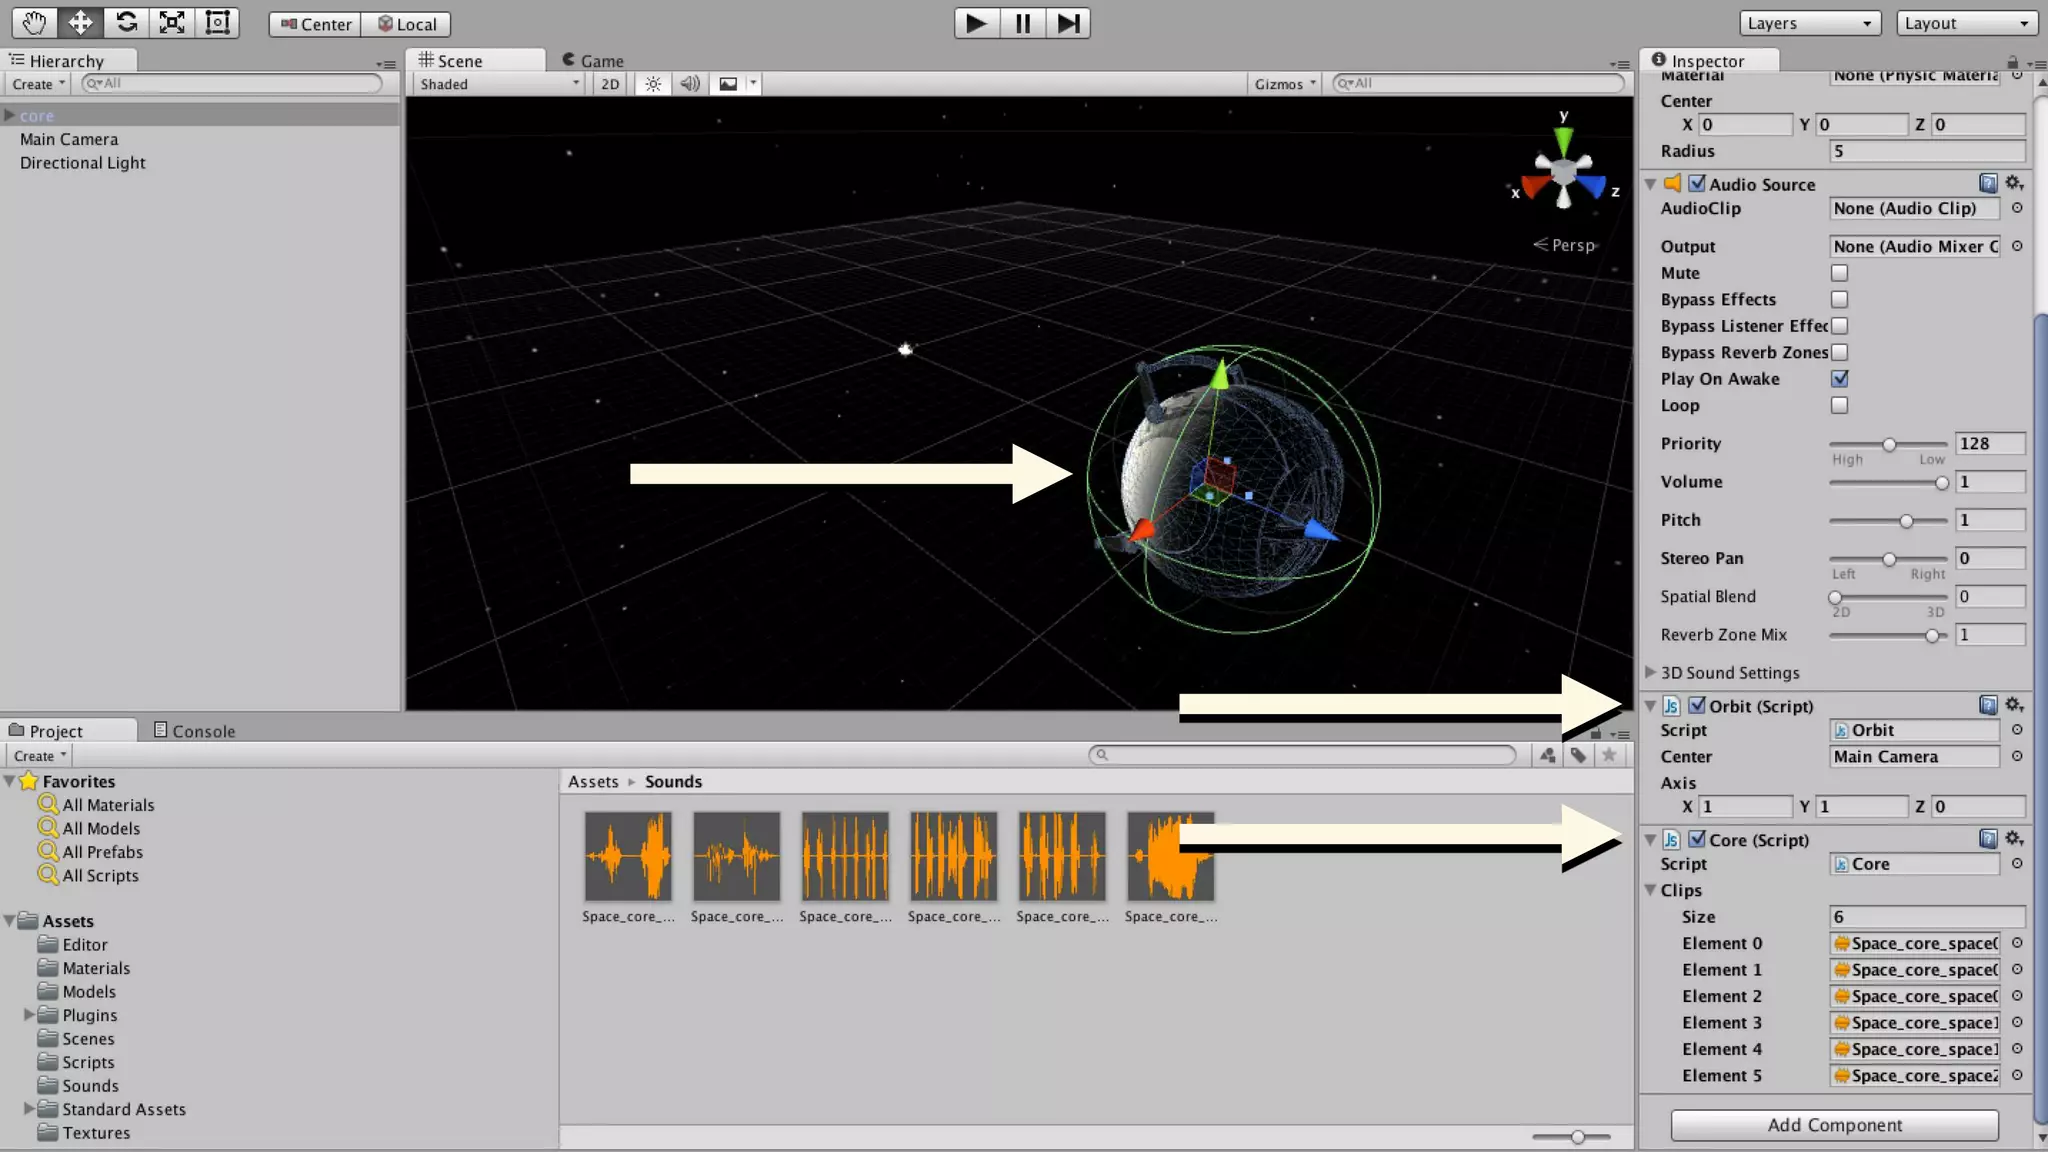
Task: Select the Scale tool
Action: 172,23
